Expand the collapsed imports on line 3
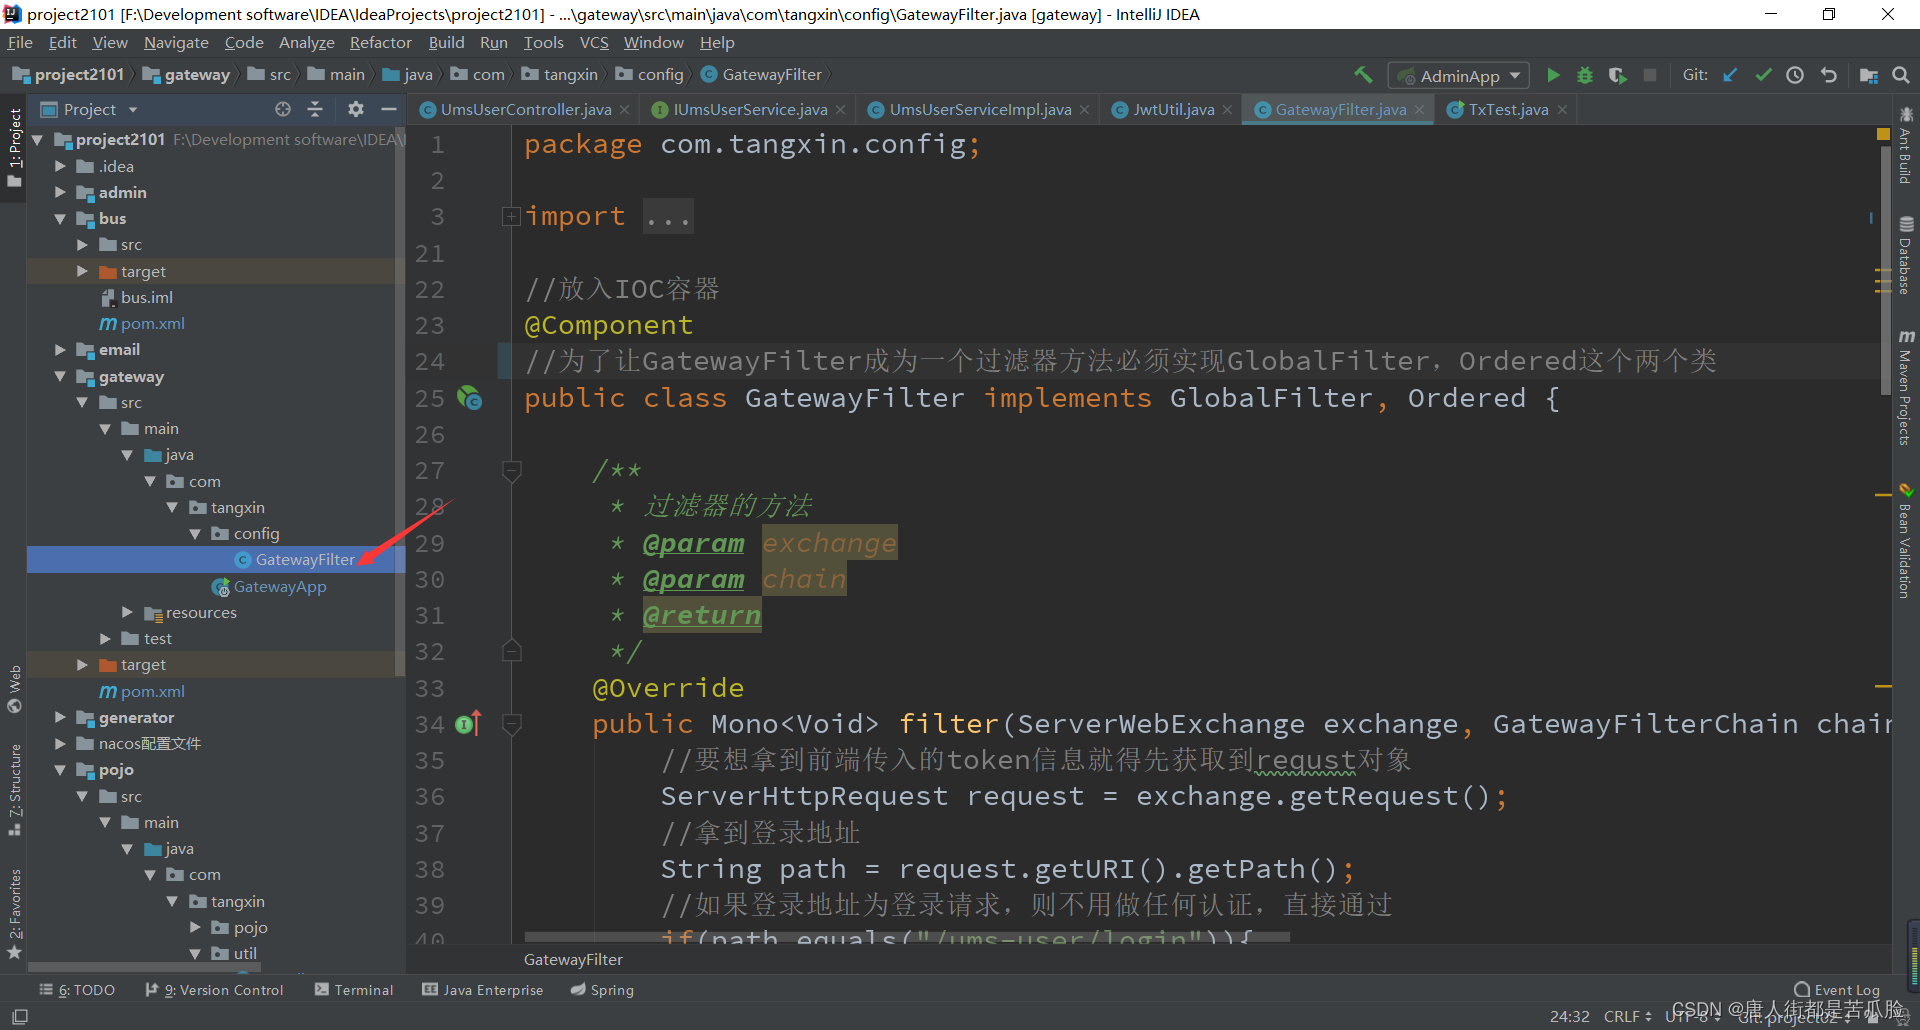The image size is (1920, 1030). click(511, 216)
